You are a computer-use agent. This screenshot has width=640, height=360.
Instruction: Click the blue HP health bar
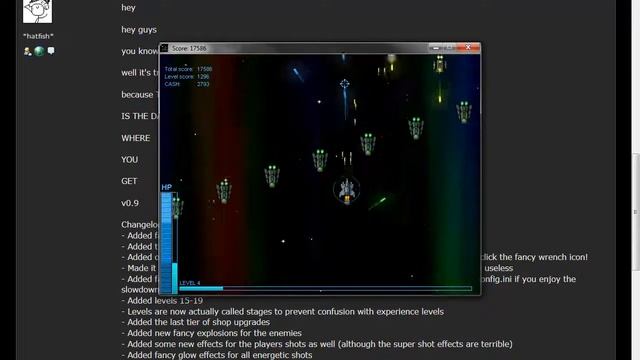click(x=167, y=242)
